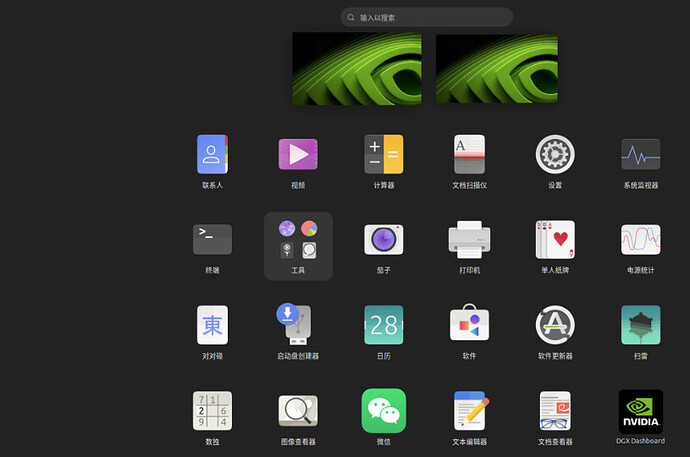Open the 日历 calendar app
Screen dimensions: 690x457
[x=383, y=325]
